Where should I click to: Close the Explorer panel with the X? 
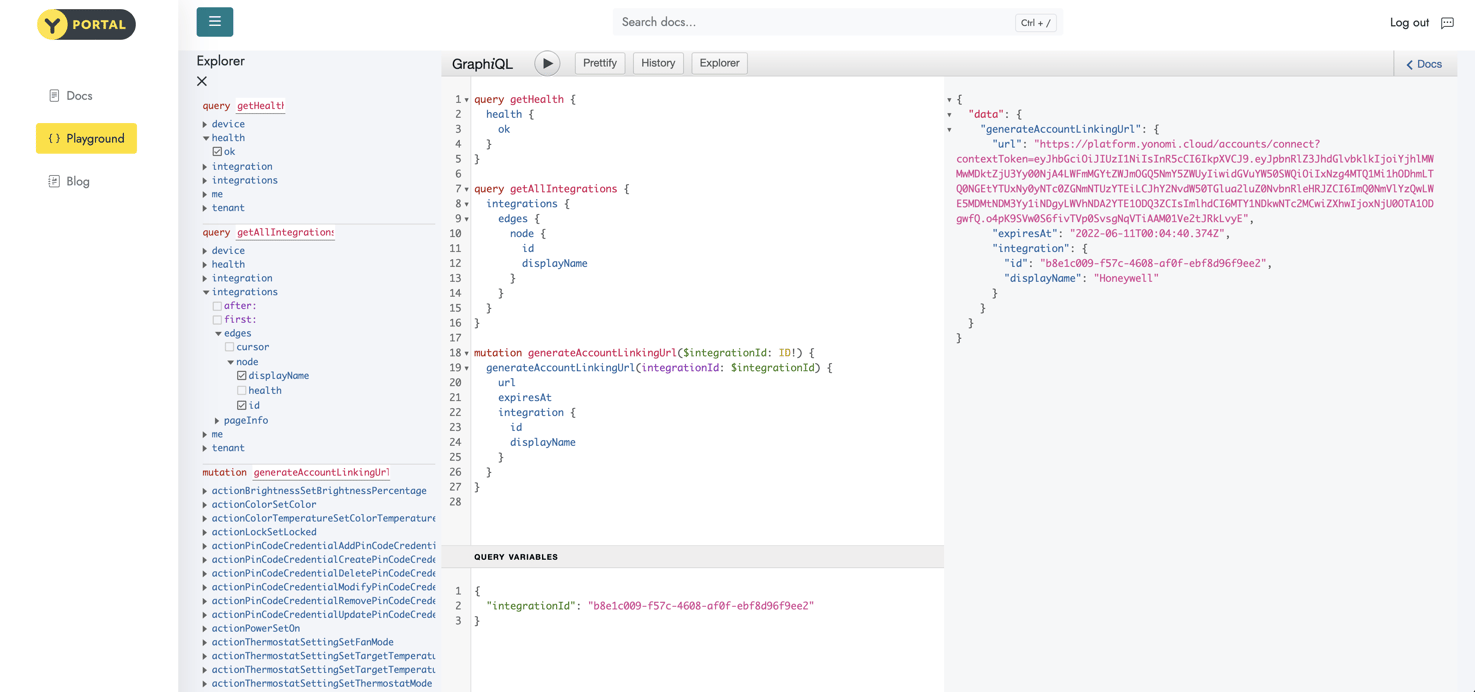(202, 81)
